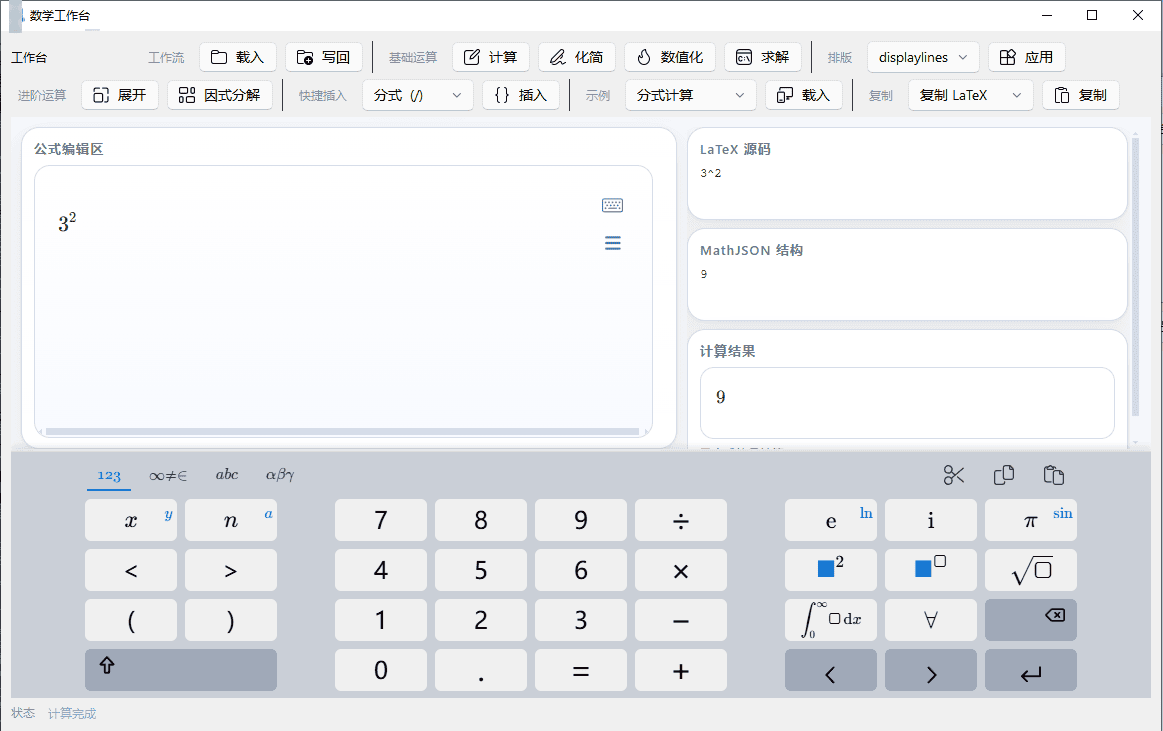The image size is (1163, 731).
Task: Open the 分式计算 example dropdown
Action: pyautogui.click(x=691, y=95)
